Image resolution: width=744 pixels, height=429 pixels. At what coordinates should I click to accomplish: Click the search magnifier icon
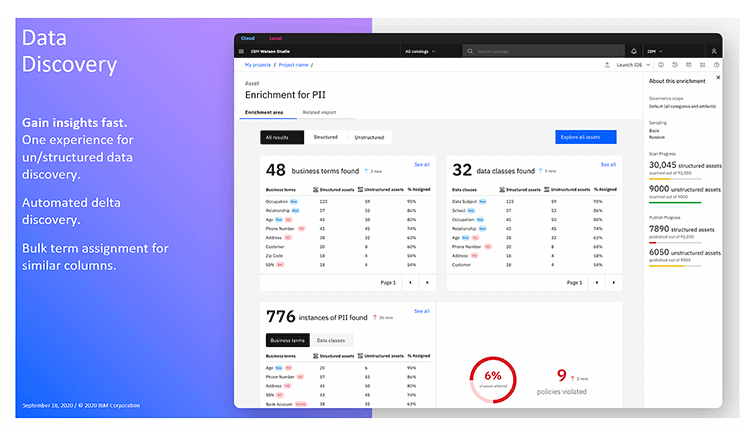(470, 51)
